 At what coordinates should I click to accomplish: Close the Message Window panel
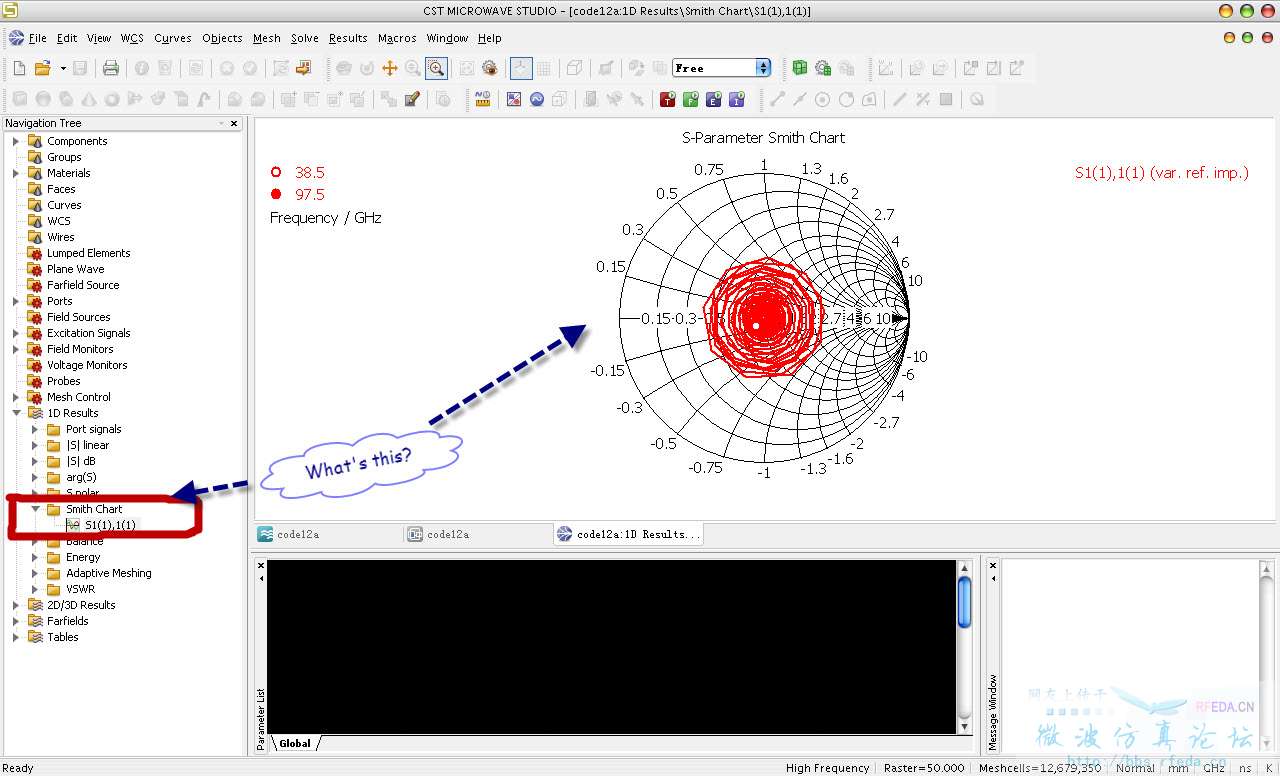993,565
